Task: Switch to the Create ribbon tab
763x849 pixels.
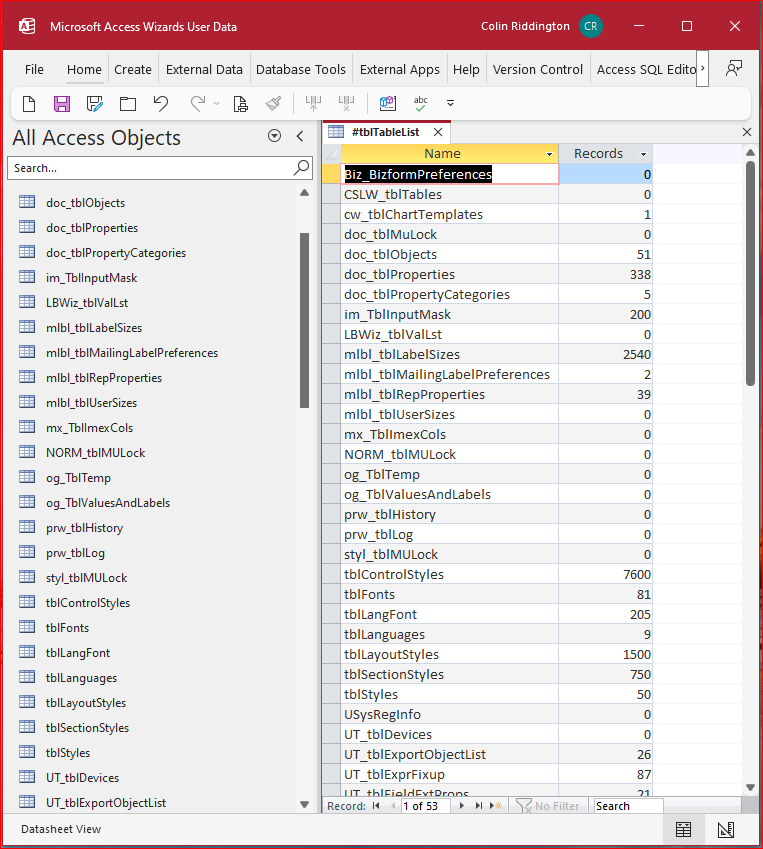Action: (x=133, y=69)
